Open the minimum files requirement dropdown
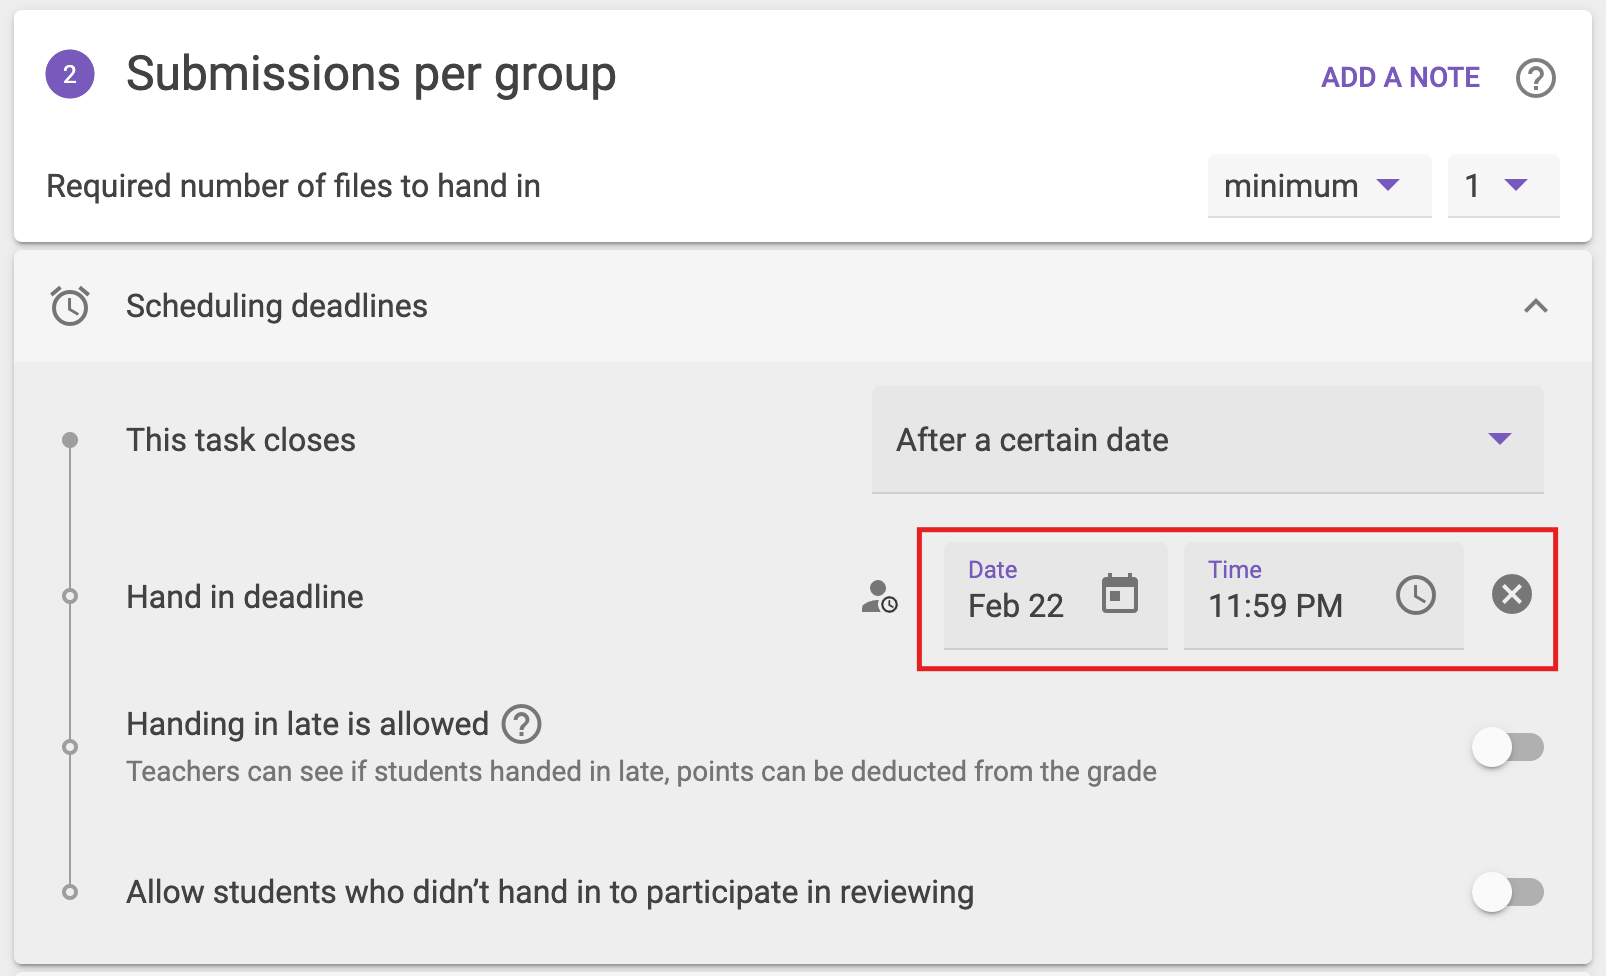 1318,186
